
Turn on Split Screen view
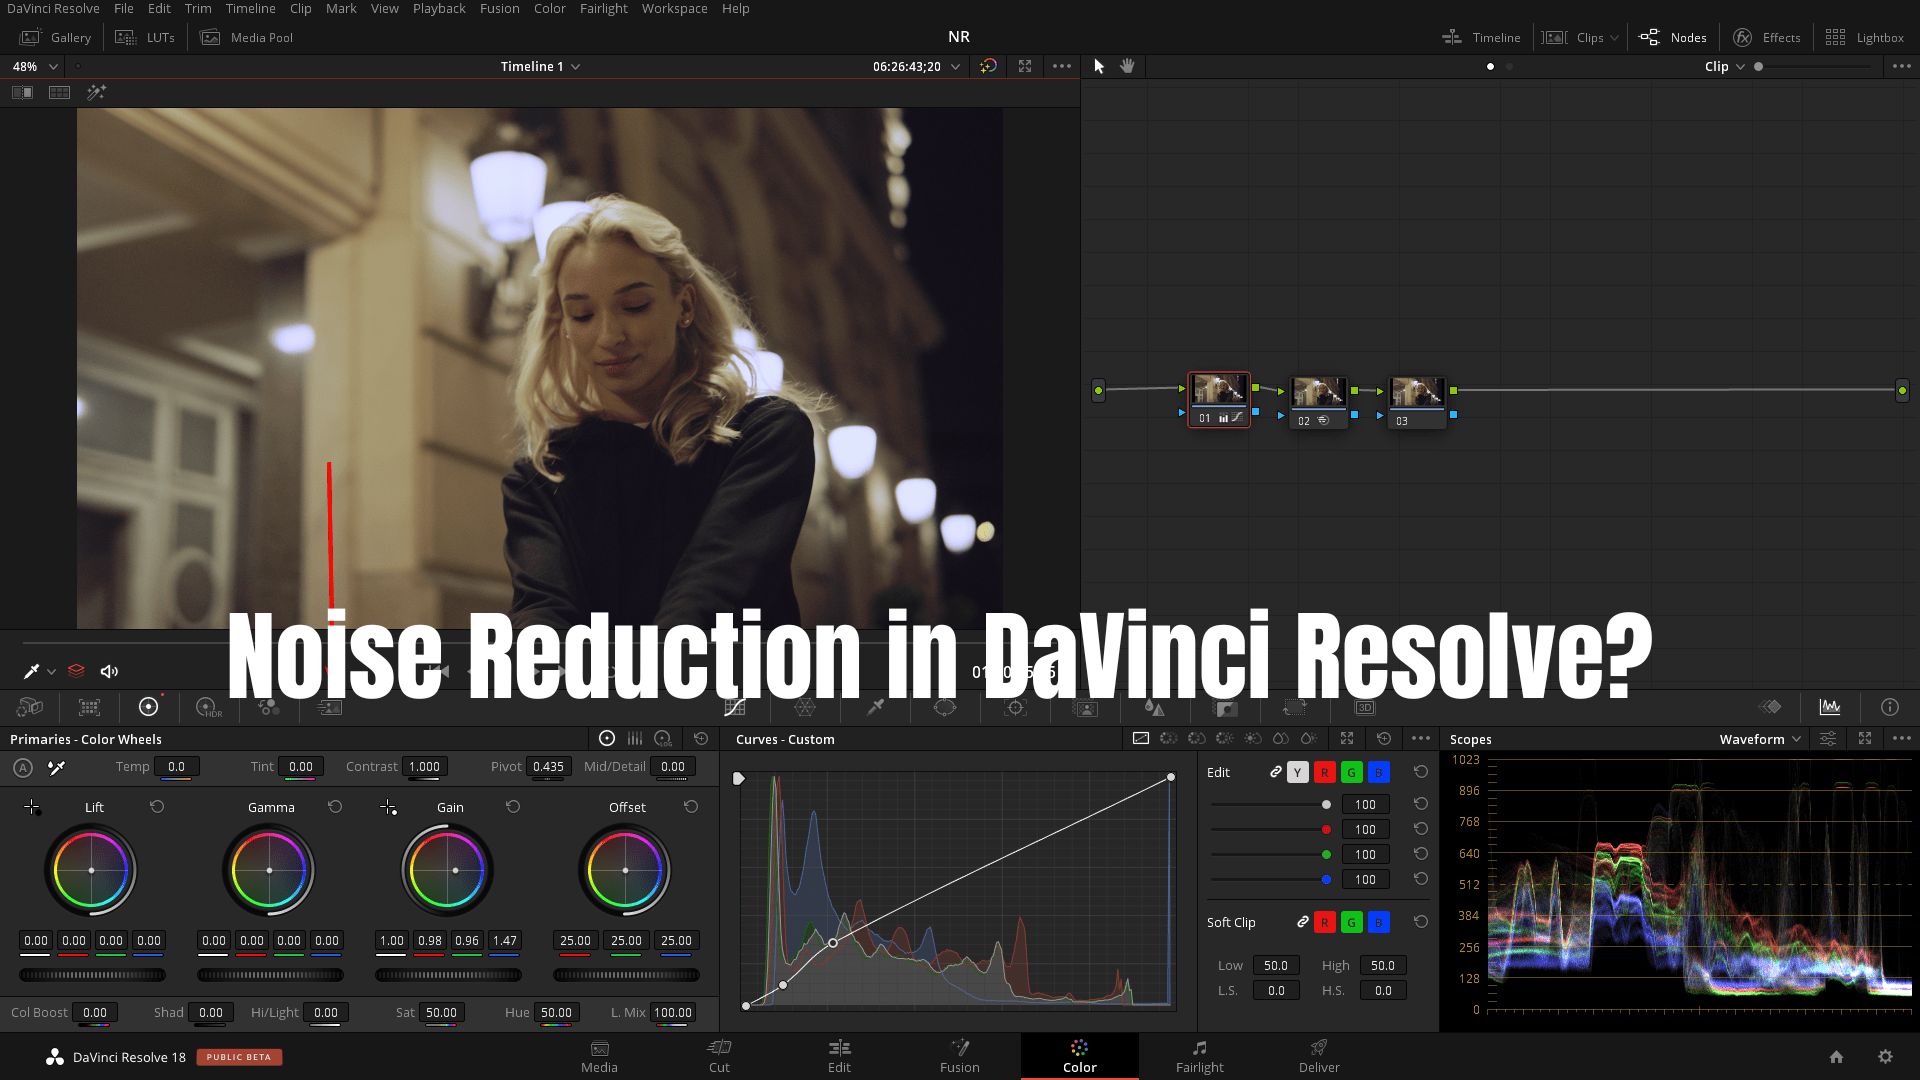59,92
